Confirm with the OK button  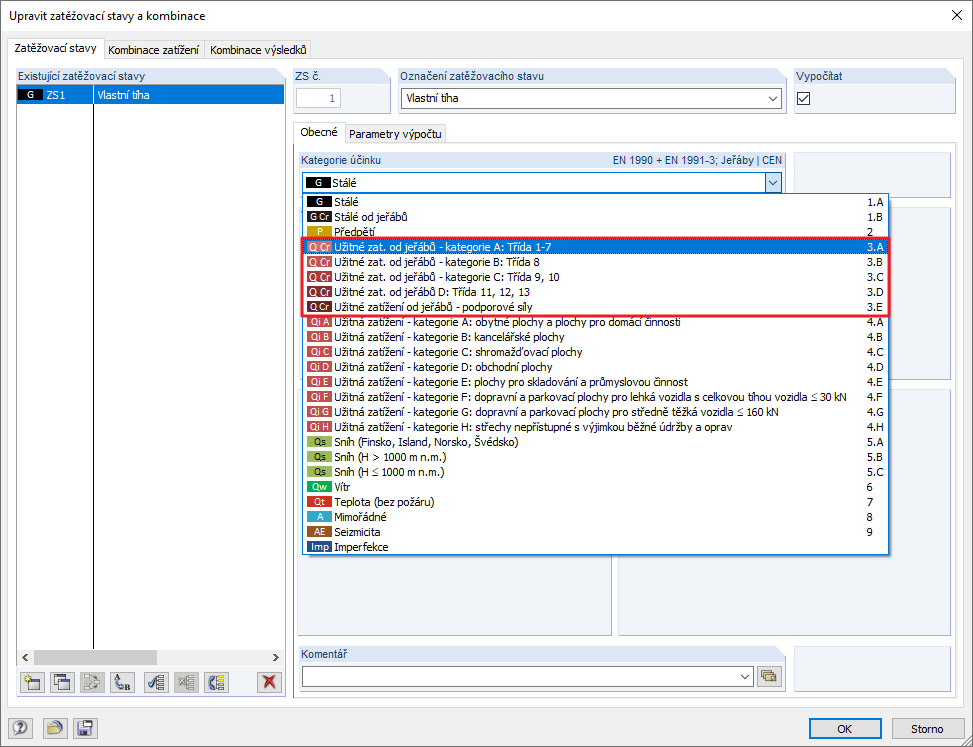click(845, 728)
